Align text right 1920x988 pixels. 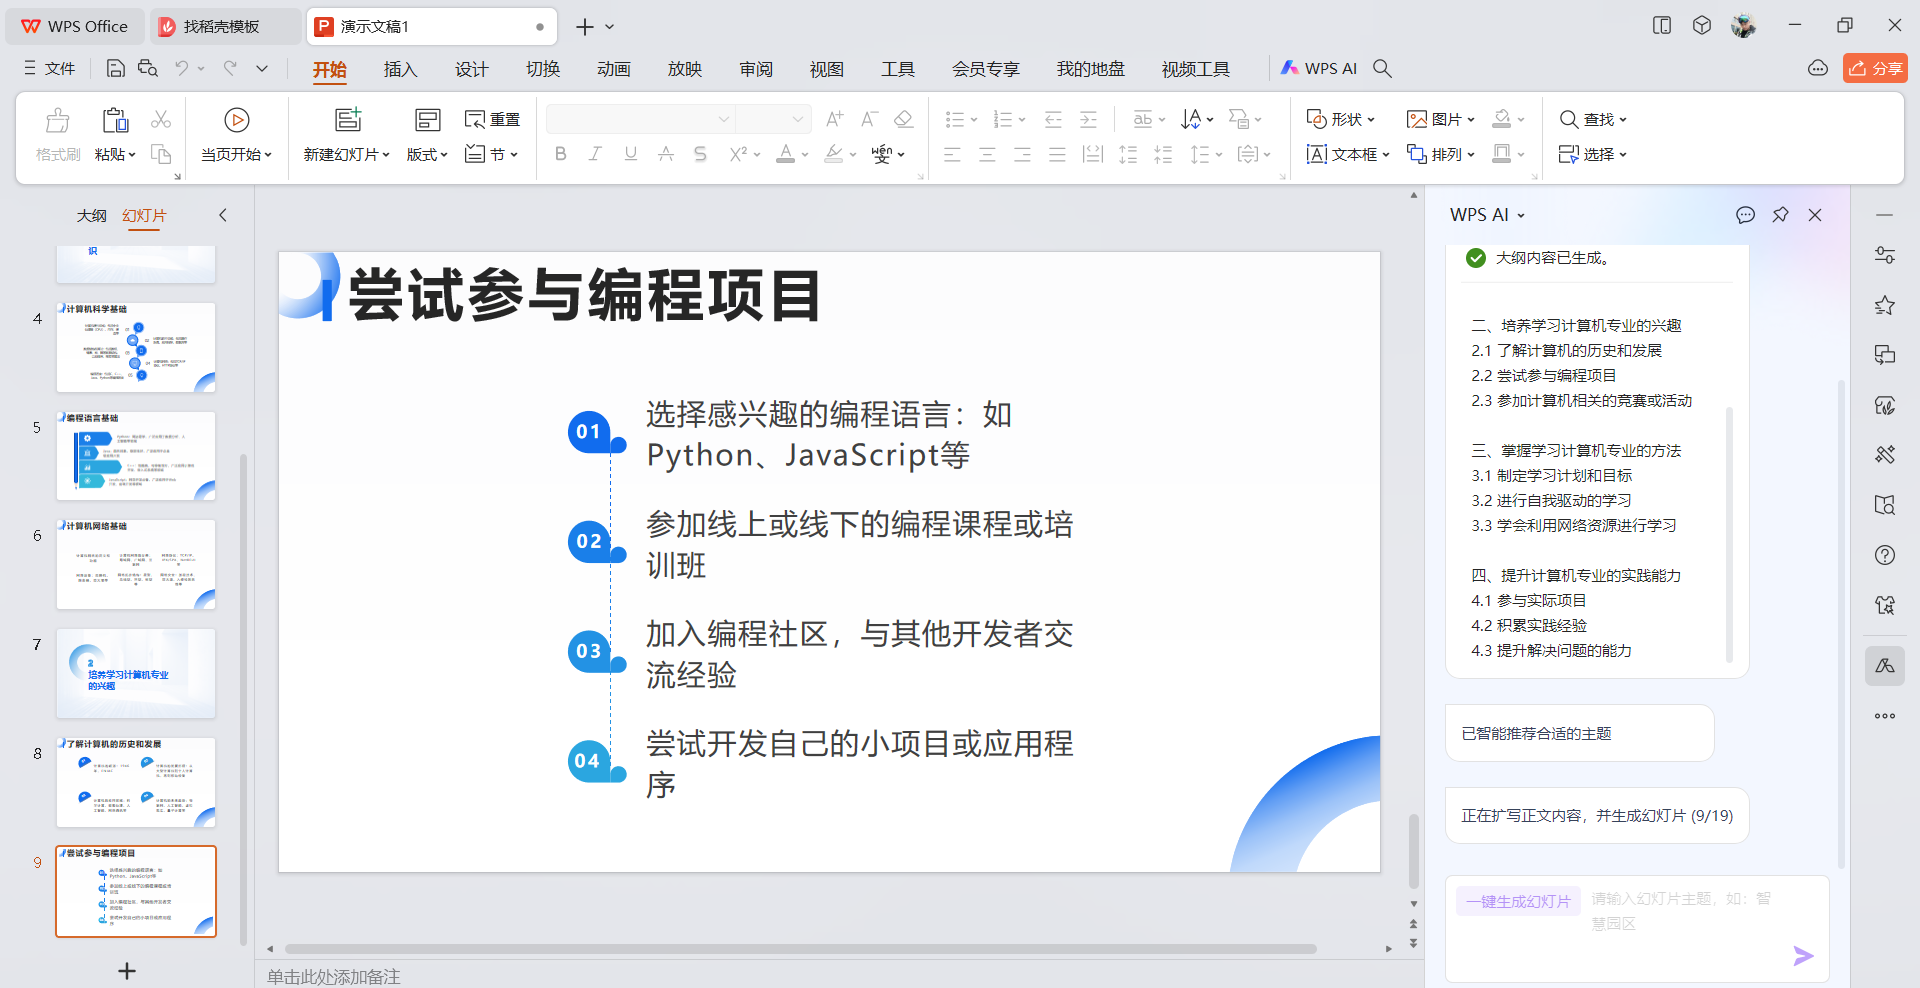pos(1022,154)
